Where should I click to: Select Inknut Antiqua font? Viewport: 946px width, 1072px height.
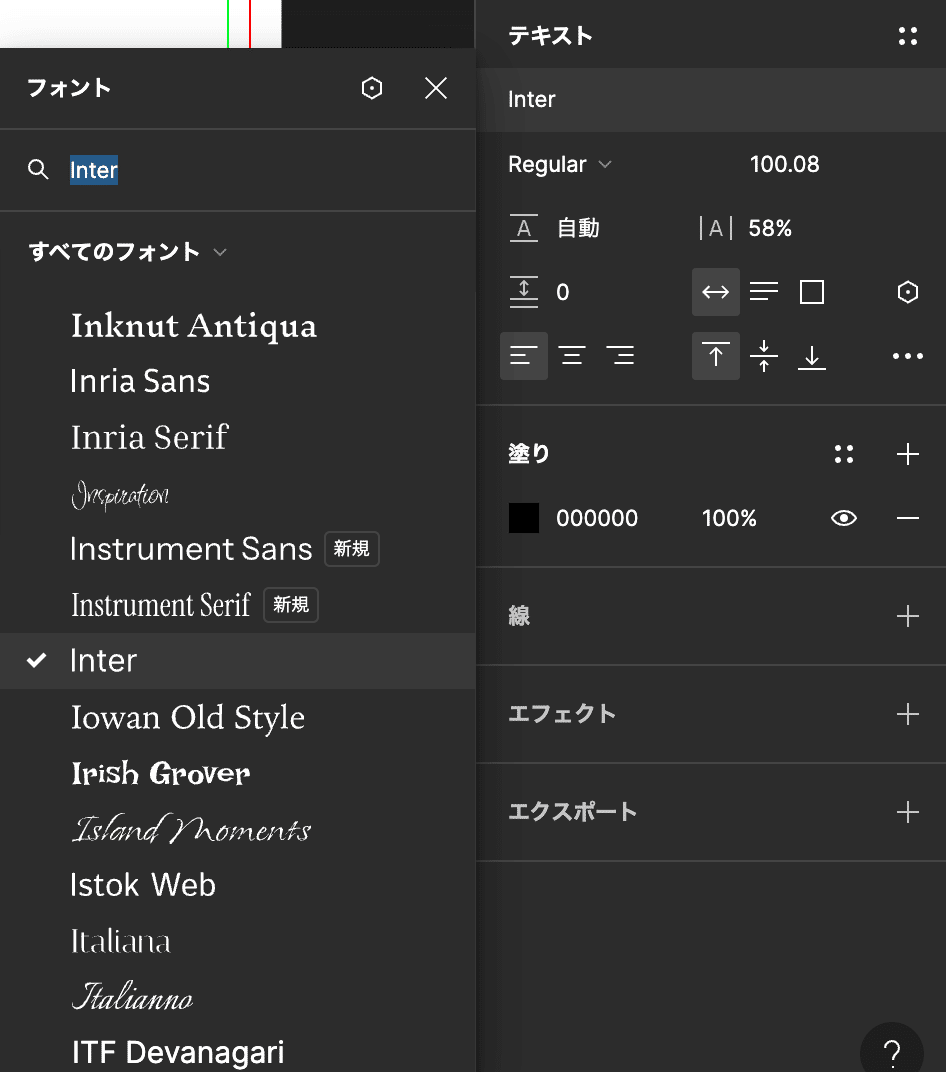coord(193,325)
